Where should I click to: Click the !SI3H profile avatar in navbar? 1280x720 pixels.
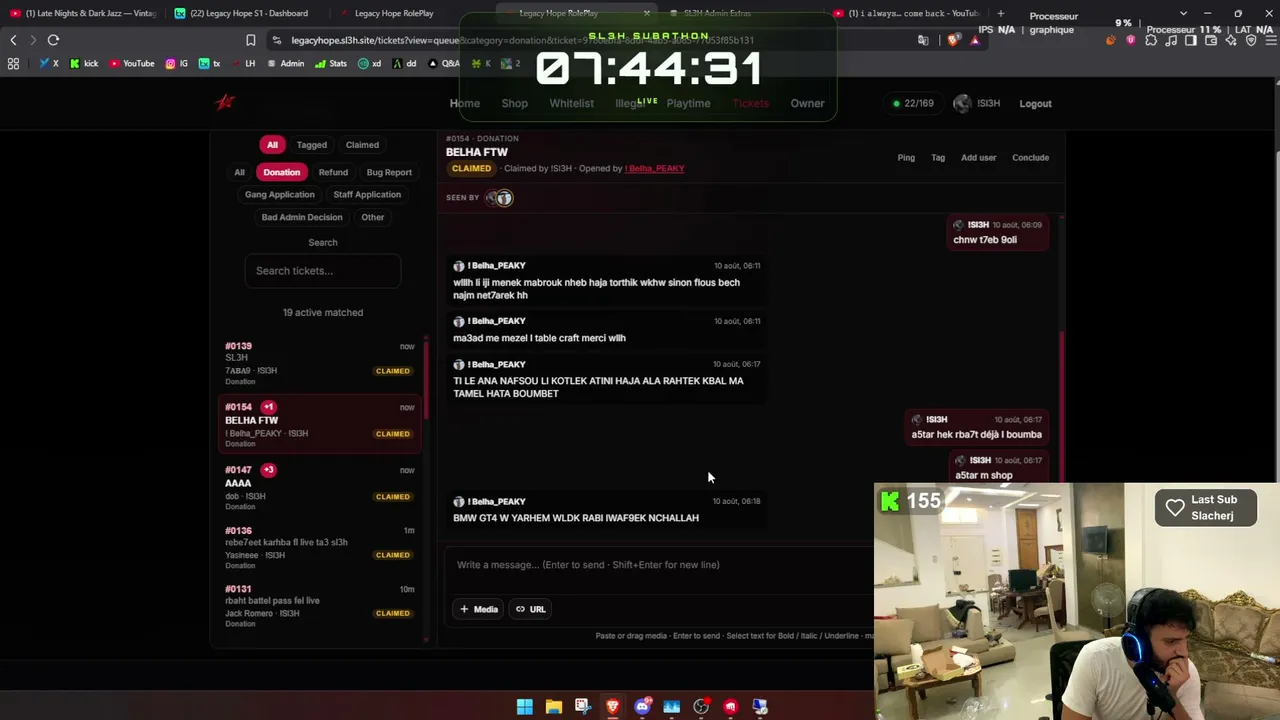(962, 103)
